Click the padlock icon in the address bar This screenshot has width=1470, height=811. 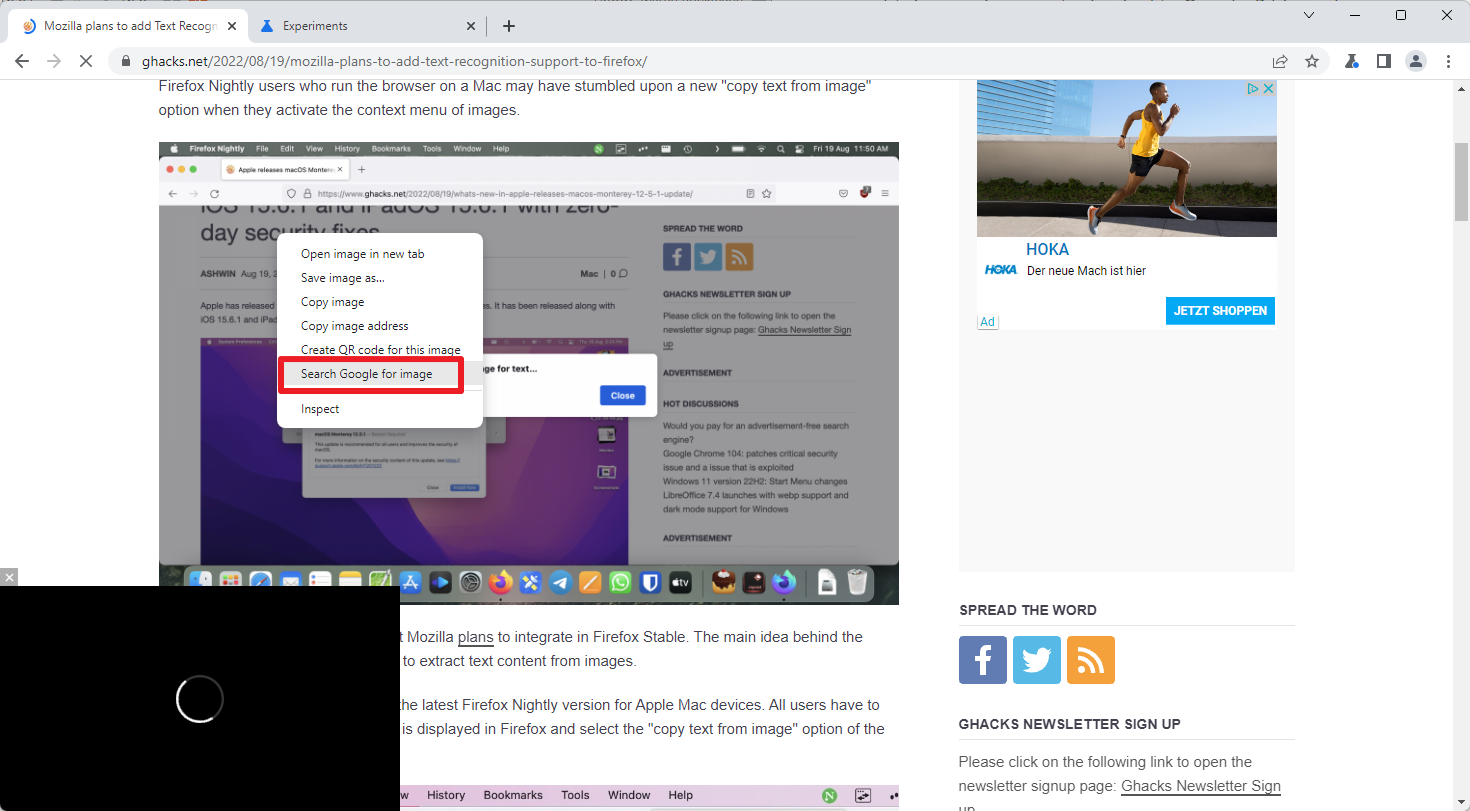[x=126, y=61]
